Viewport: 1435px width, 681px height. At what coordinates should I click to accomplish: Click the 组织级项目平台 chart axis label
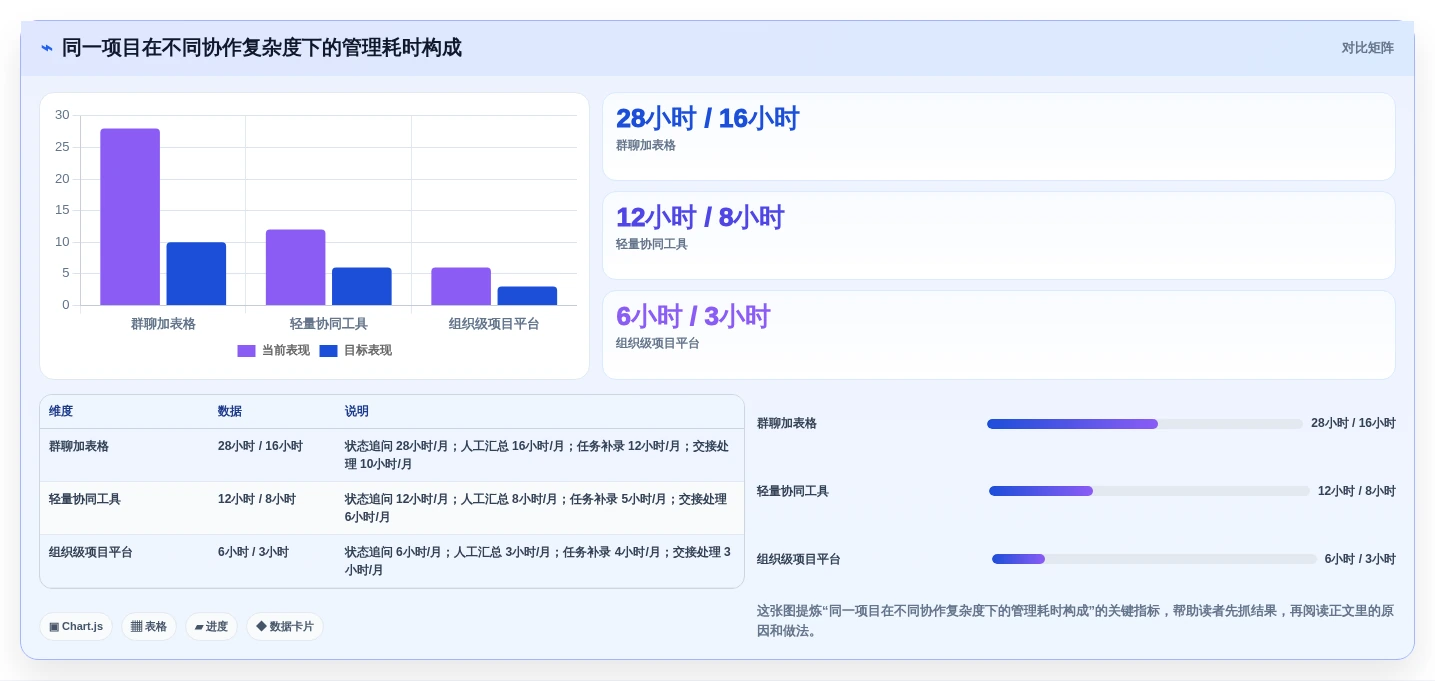494,324
